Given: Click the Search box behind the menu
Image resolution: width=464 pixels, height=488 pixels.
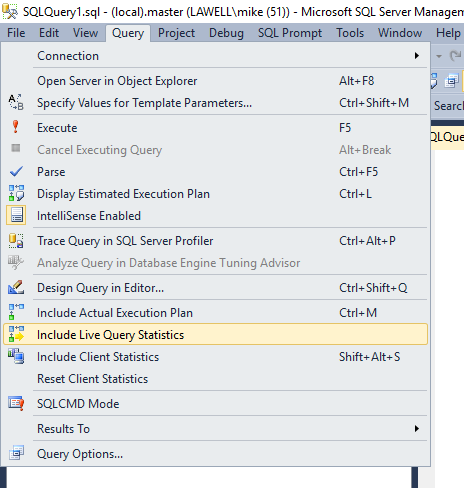Looking at the screenshot, I should [x=448, y=106].
